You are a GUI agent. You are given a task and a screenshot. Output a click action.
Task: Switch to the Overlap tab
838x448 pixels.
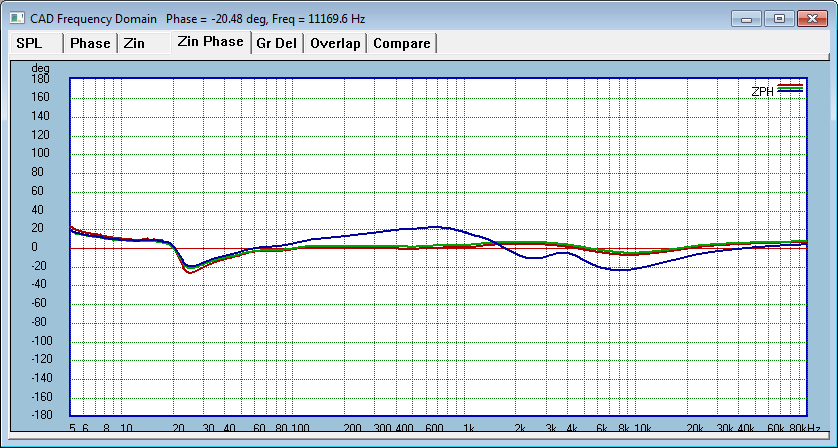[x=335, y=43]
